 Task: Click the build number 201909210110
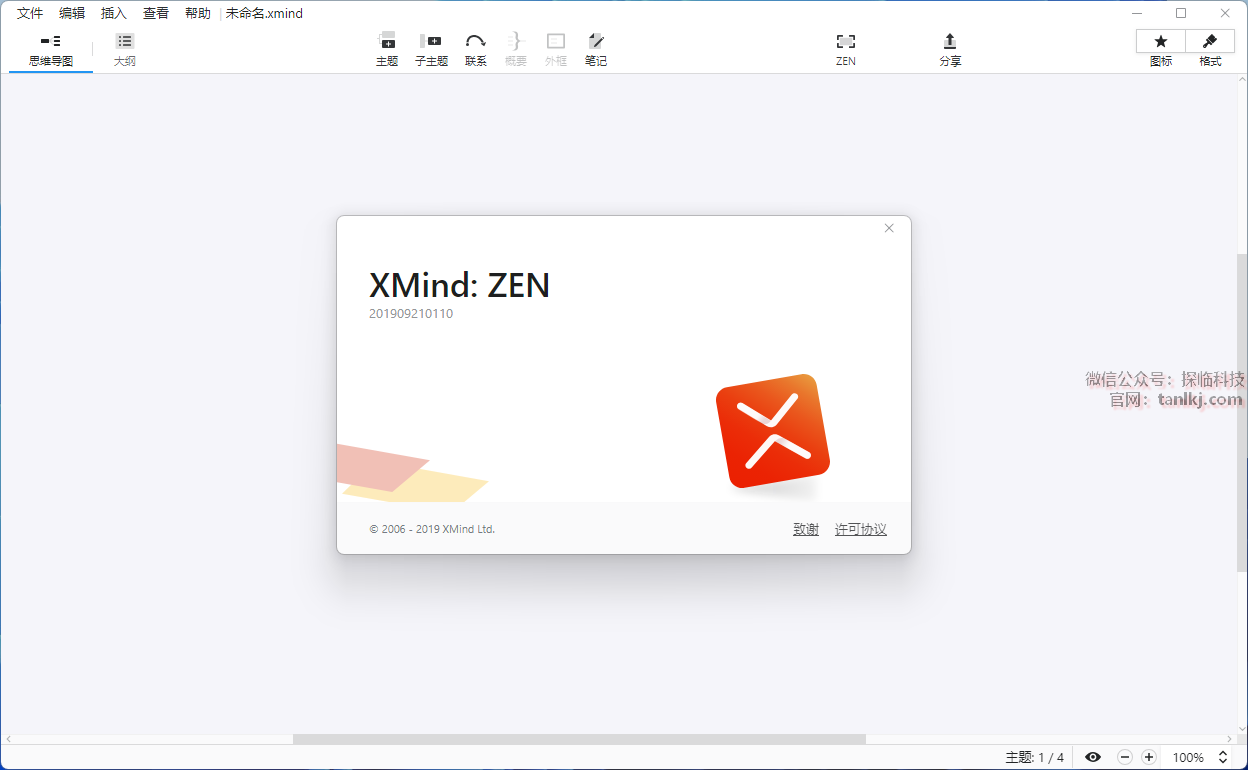pos(411,313)
